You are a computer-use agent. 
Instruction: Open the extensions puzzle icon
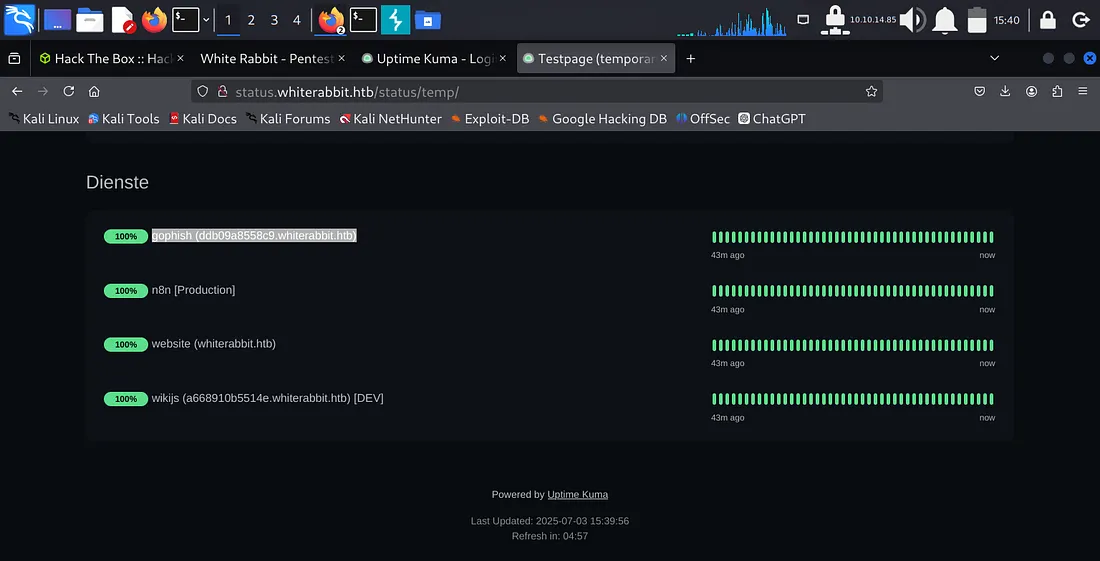click(x=1057, y=91)
